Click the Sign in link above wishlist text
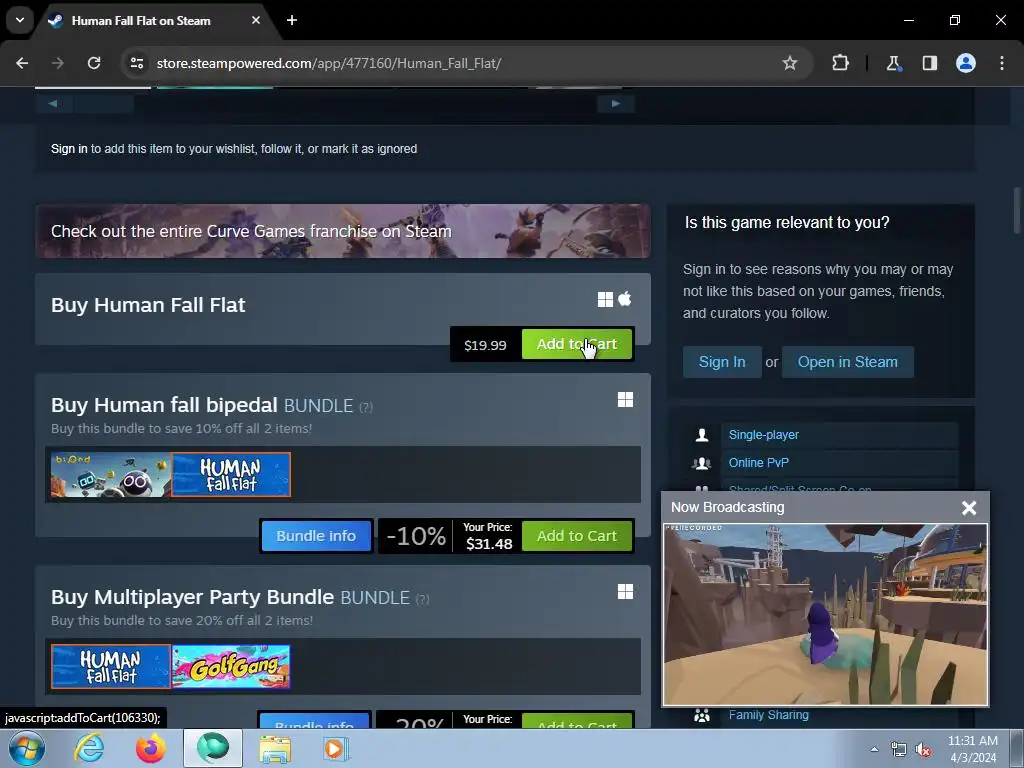 click(x=69, y=149)
